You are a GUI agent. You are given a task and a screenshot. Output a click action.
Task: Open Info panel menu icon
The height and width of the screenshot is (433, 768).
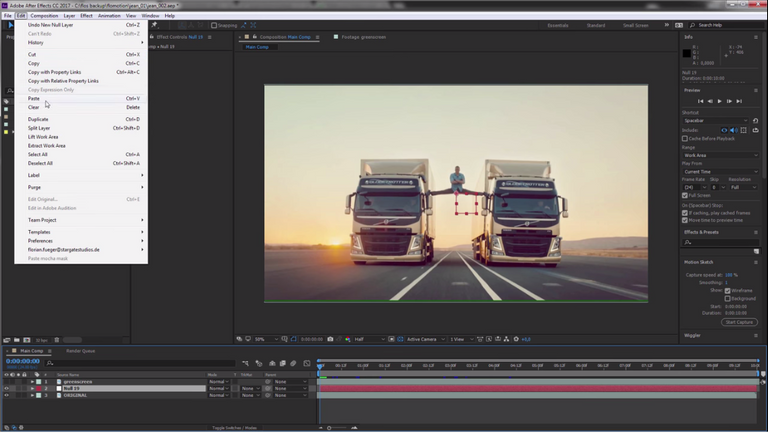pyautogui.click(x=756, y=37)
